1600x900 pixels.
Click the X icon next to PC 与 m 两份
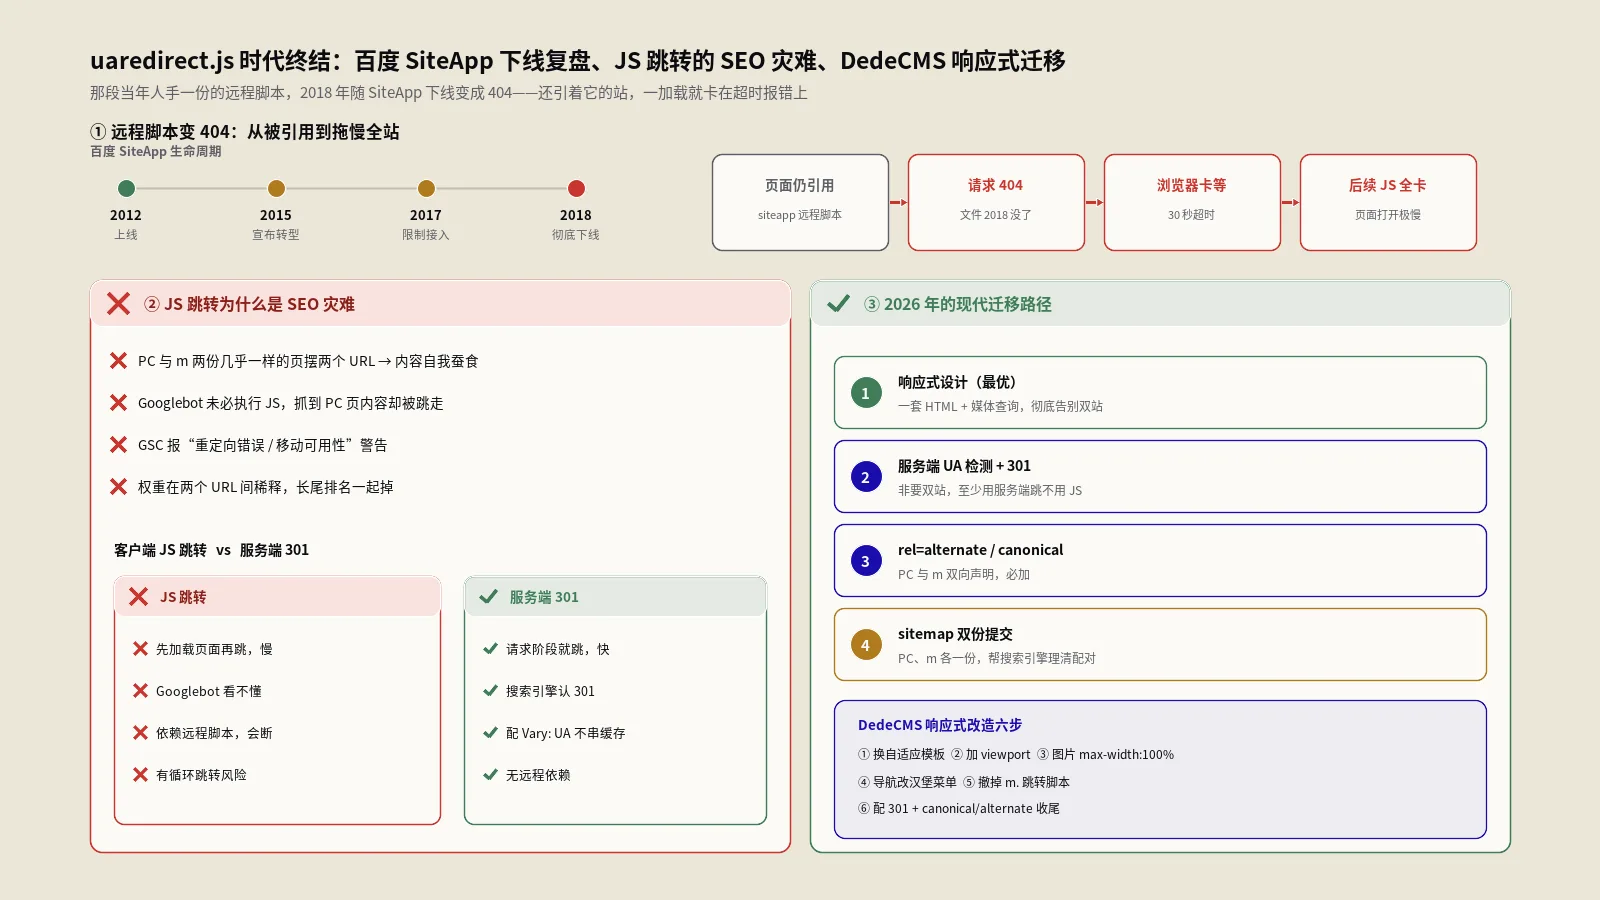118,361
